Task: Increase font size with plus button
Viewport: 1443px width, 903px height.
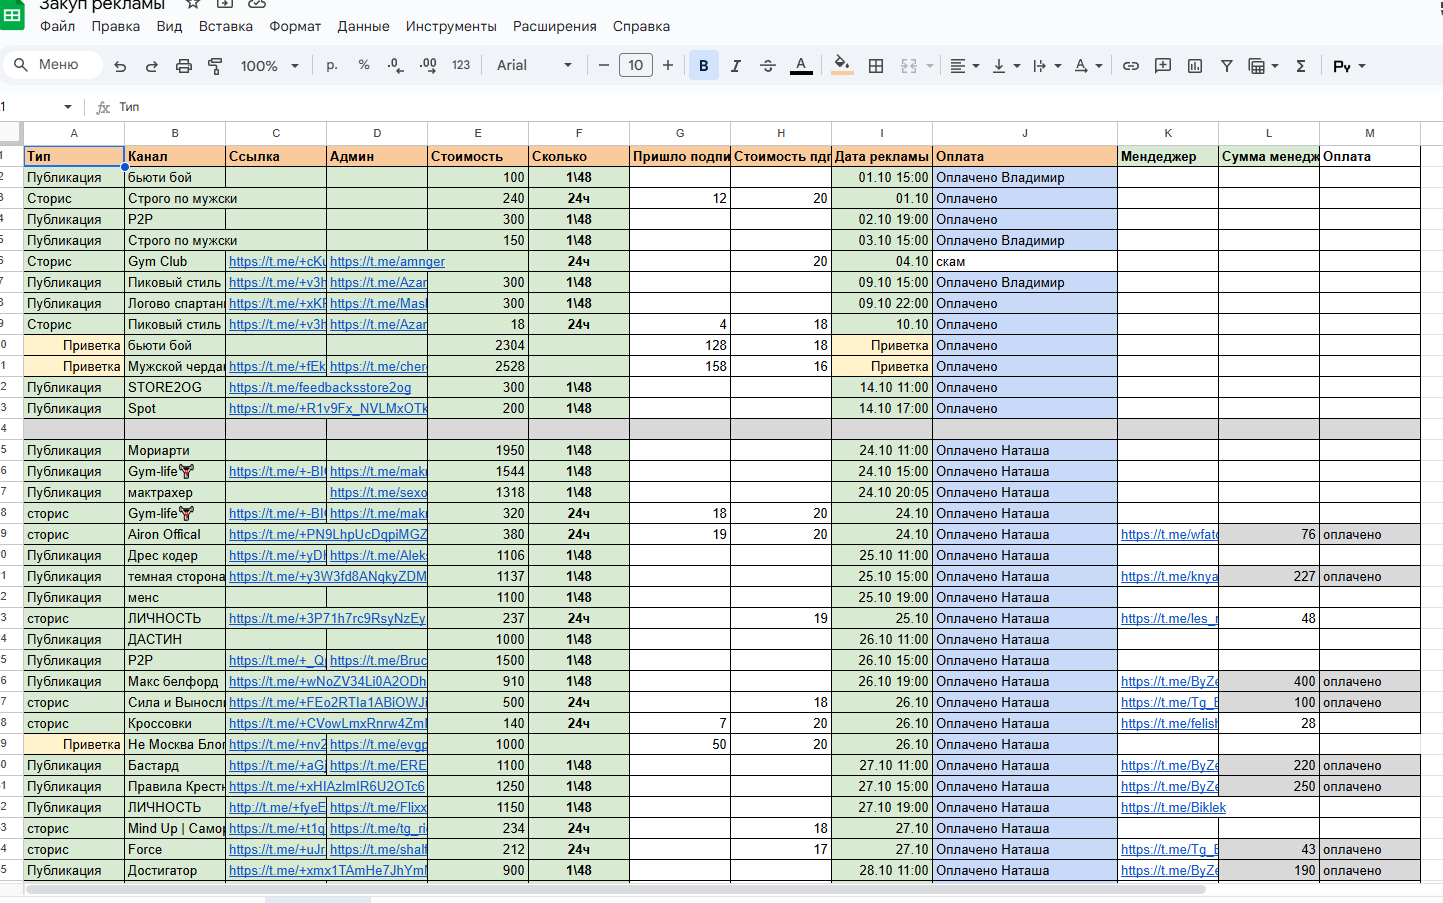Action: click(668, 65)
